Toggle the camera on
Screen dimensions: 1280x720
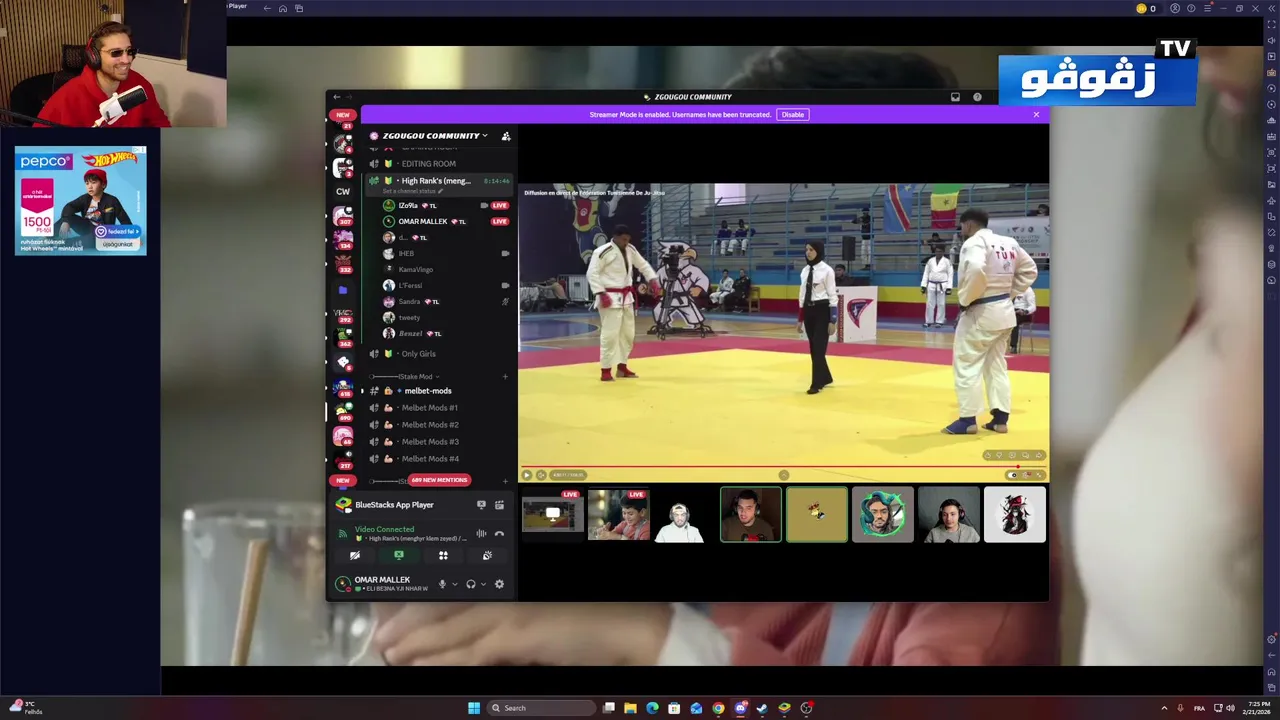[355, 556]
